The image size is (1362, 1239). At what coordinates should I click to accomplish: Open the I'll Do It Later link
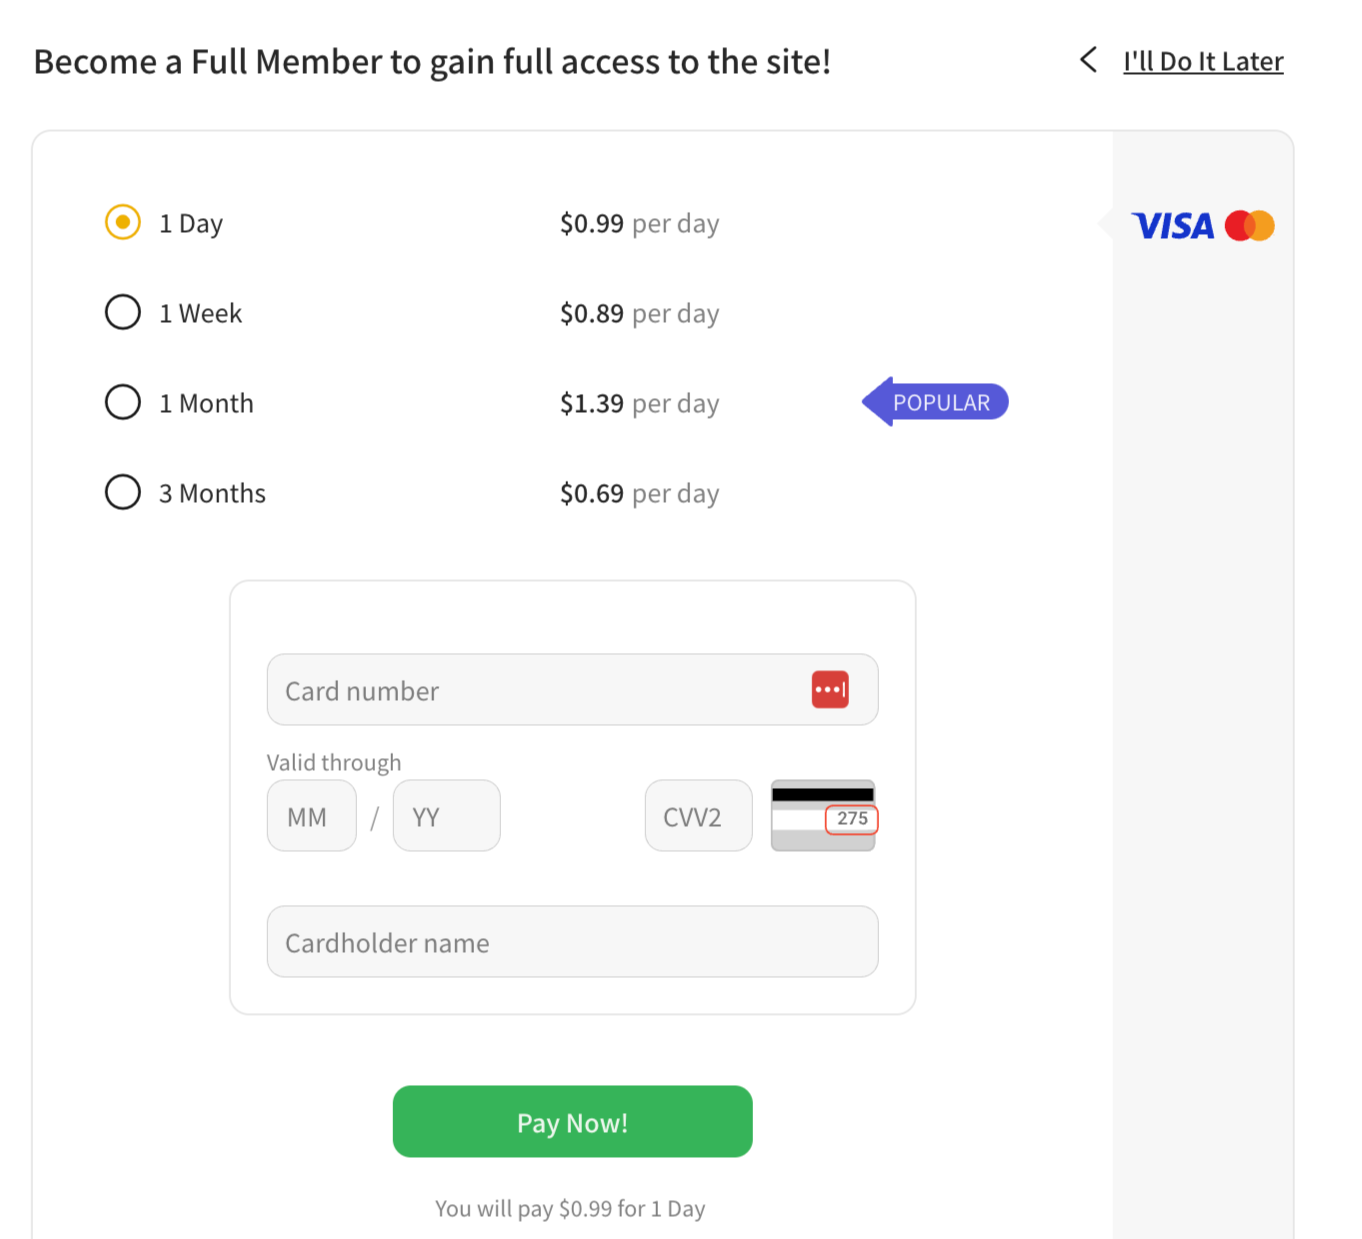(1203, 61)
